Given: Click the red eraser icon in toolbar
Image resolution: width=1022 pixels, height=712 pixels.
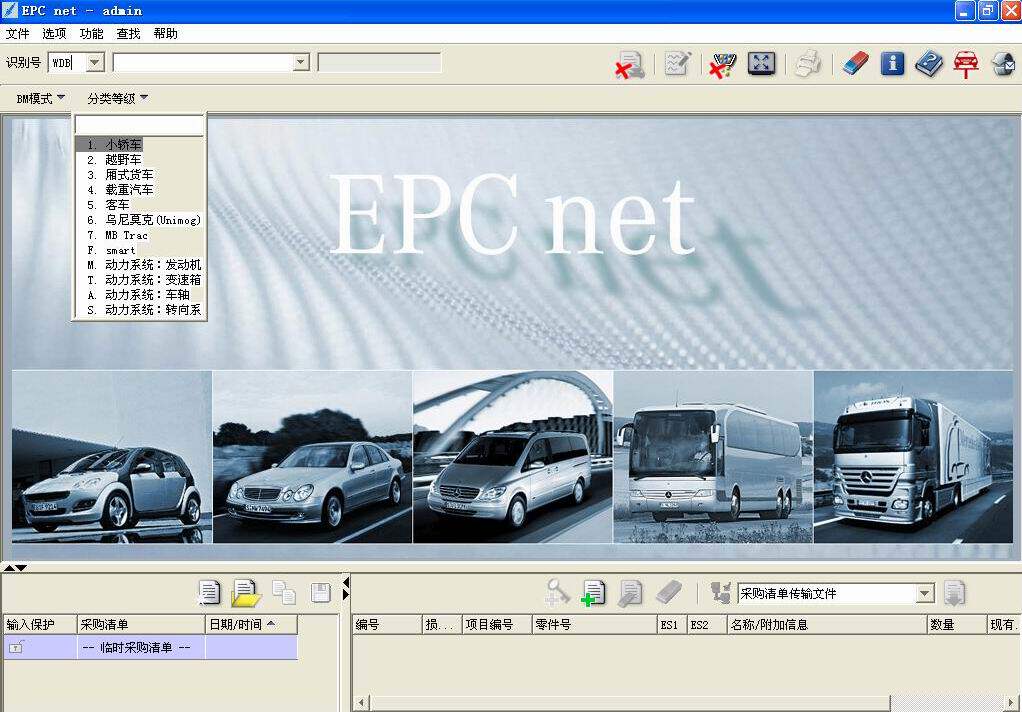Looking at the screenshot, I should pyautogui.click(x=855, y=63).
